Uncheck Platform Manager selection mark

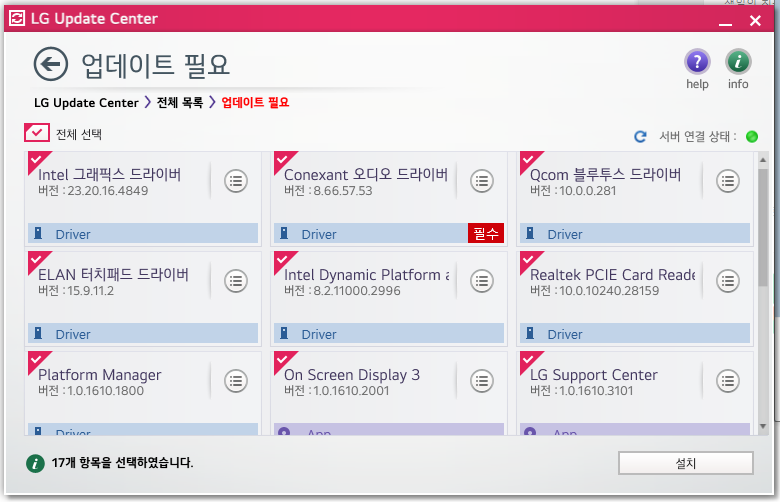(37, 360)
